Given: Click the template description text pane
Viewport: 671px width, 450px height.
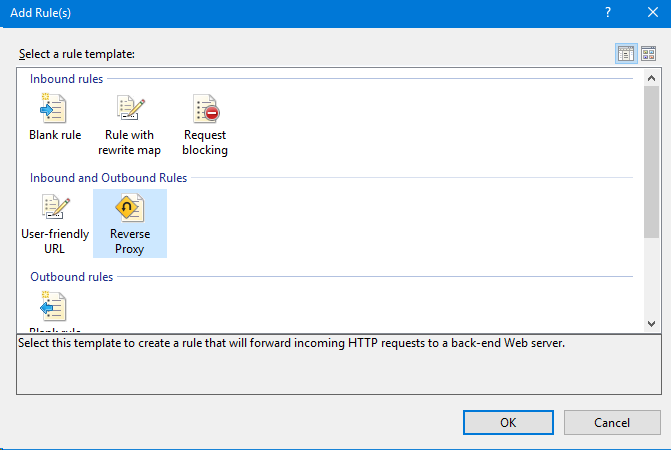Looking at the screenshot, I should point(330,365).
